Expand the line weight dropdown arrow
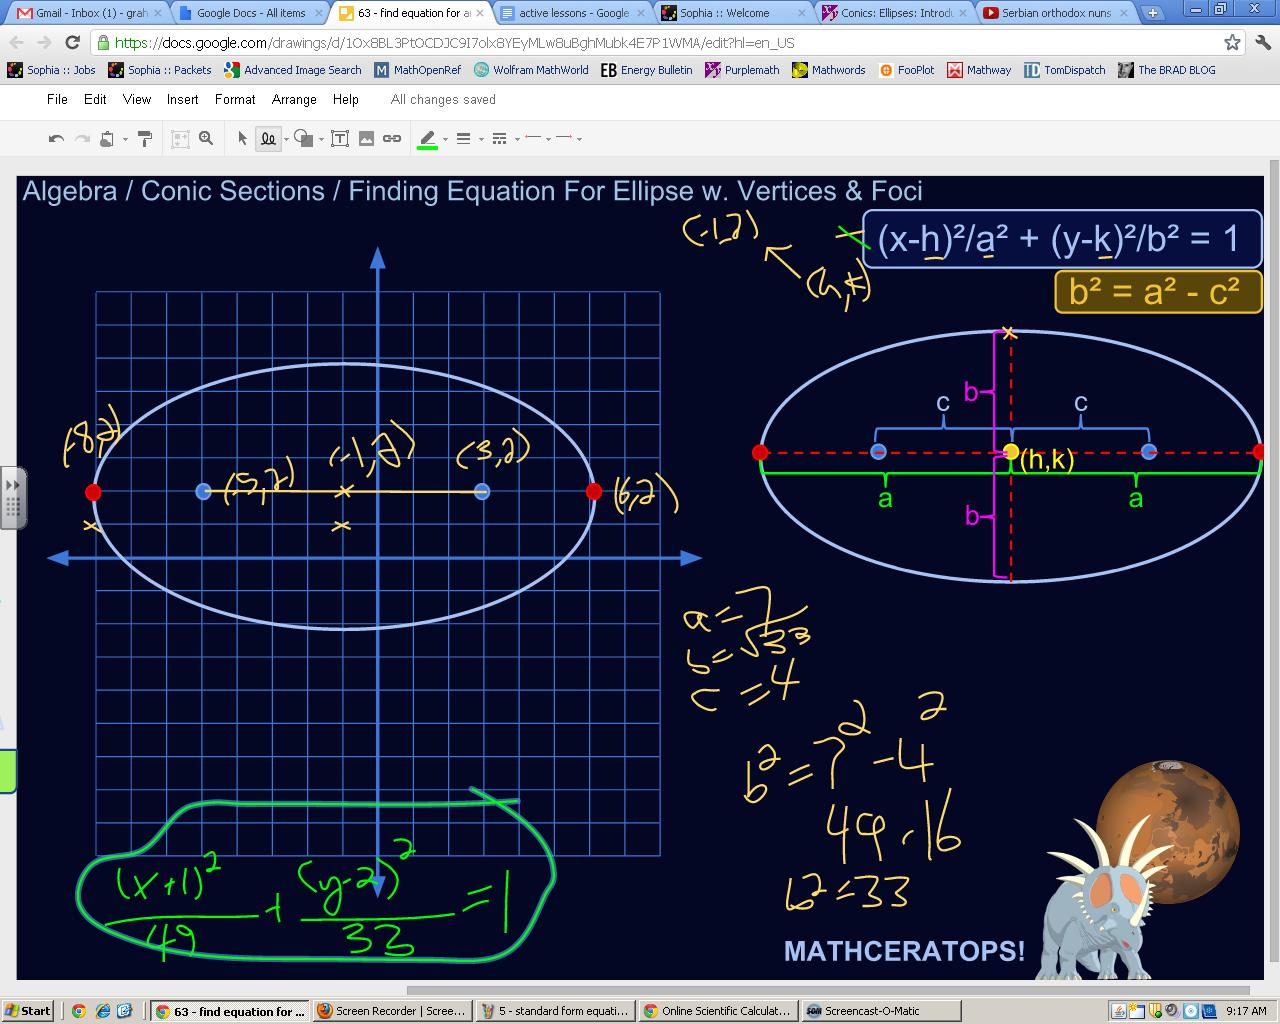 point(481,140)
